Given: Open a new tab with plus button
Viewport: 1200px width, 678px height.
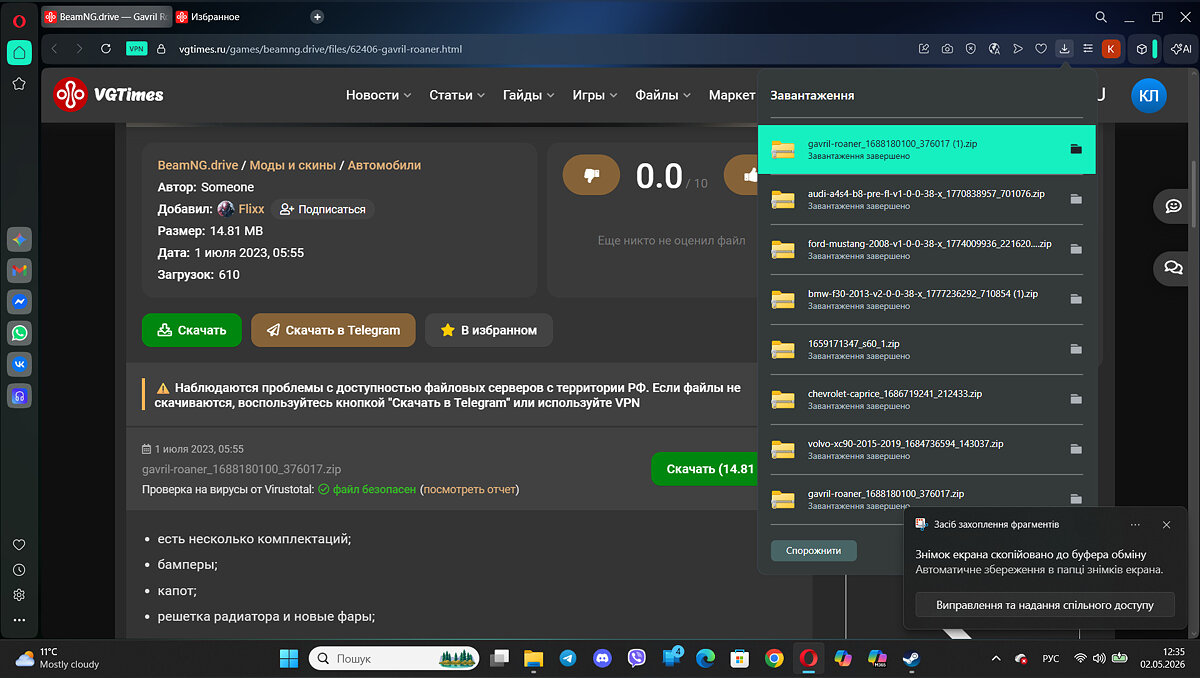Looking at the screenshot, I should point(317,17).
